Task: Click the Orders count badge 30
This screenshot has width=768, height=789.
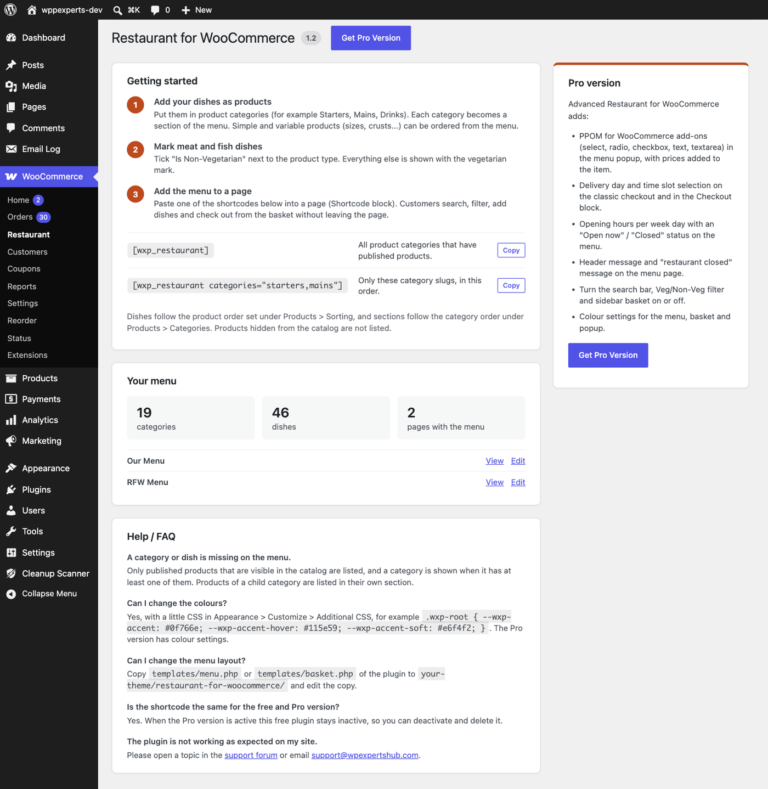Action: (43, 217)
